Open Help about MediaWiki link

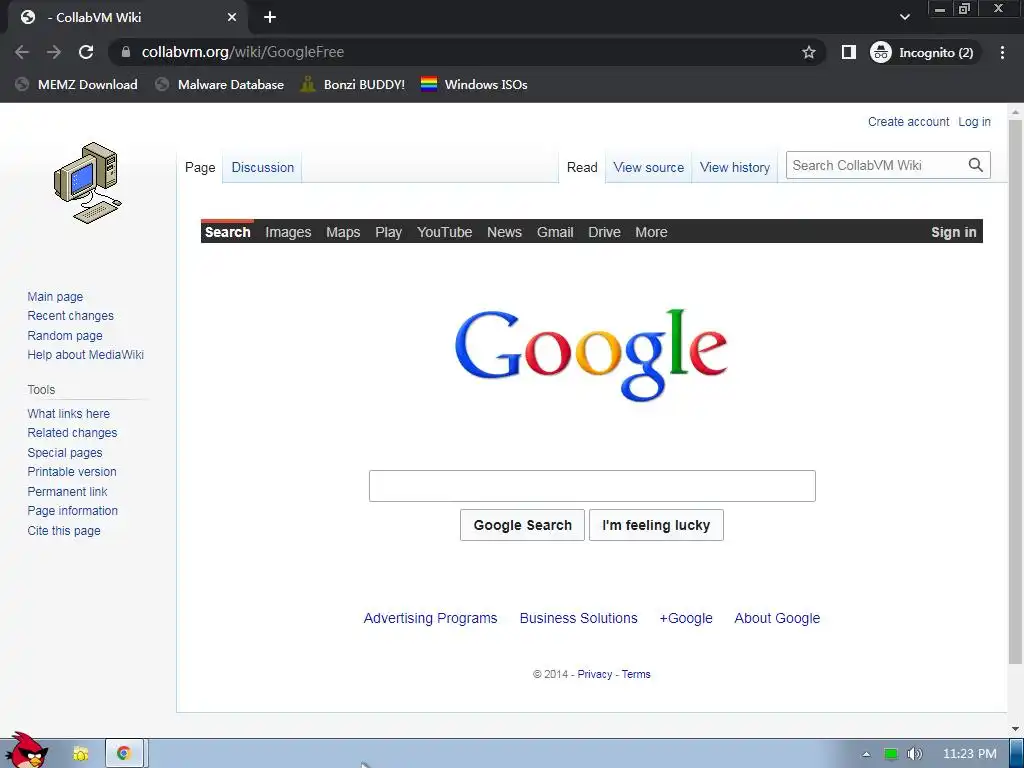tap(86, 355)
